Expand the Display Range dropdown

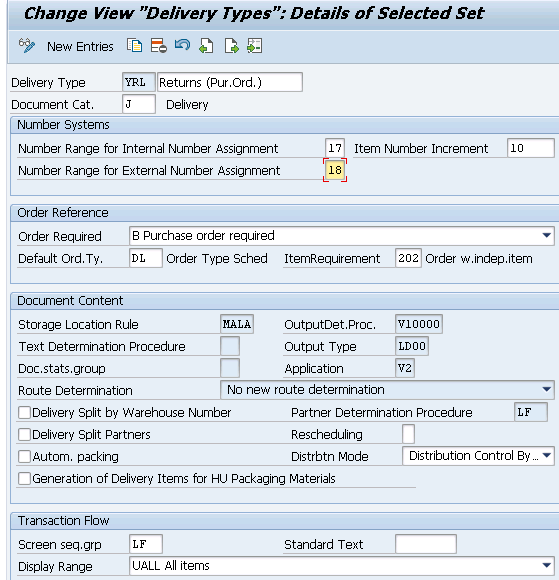546,566
